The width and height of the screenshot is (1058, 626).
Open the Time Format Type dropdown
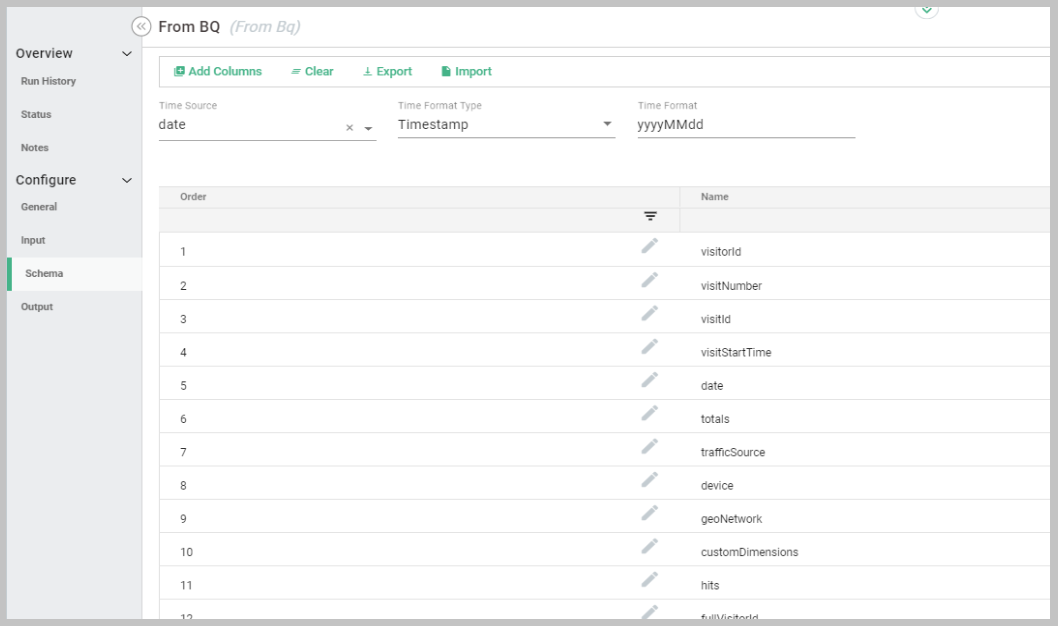tap(607, 125)
